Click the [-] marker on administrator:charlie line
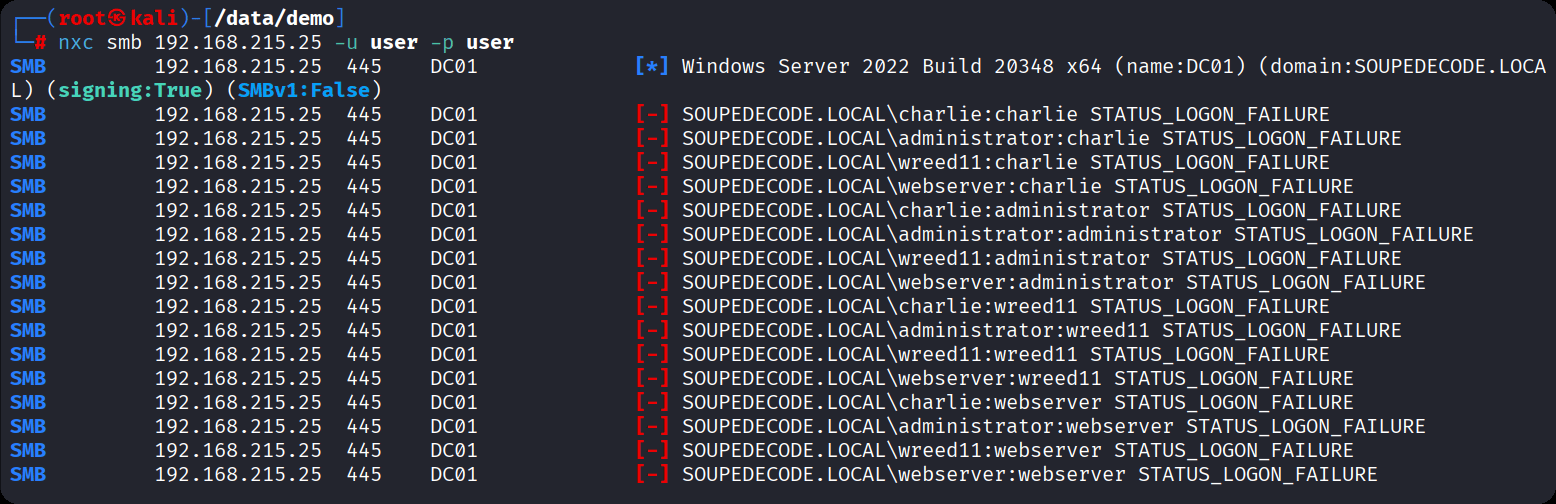1556x504 pixels. click(x=652, y=139)
